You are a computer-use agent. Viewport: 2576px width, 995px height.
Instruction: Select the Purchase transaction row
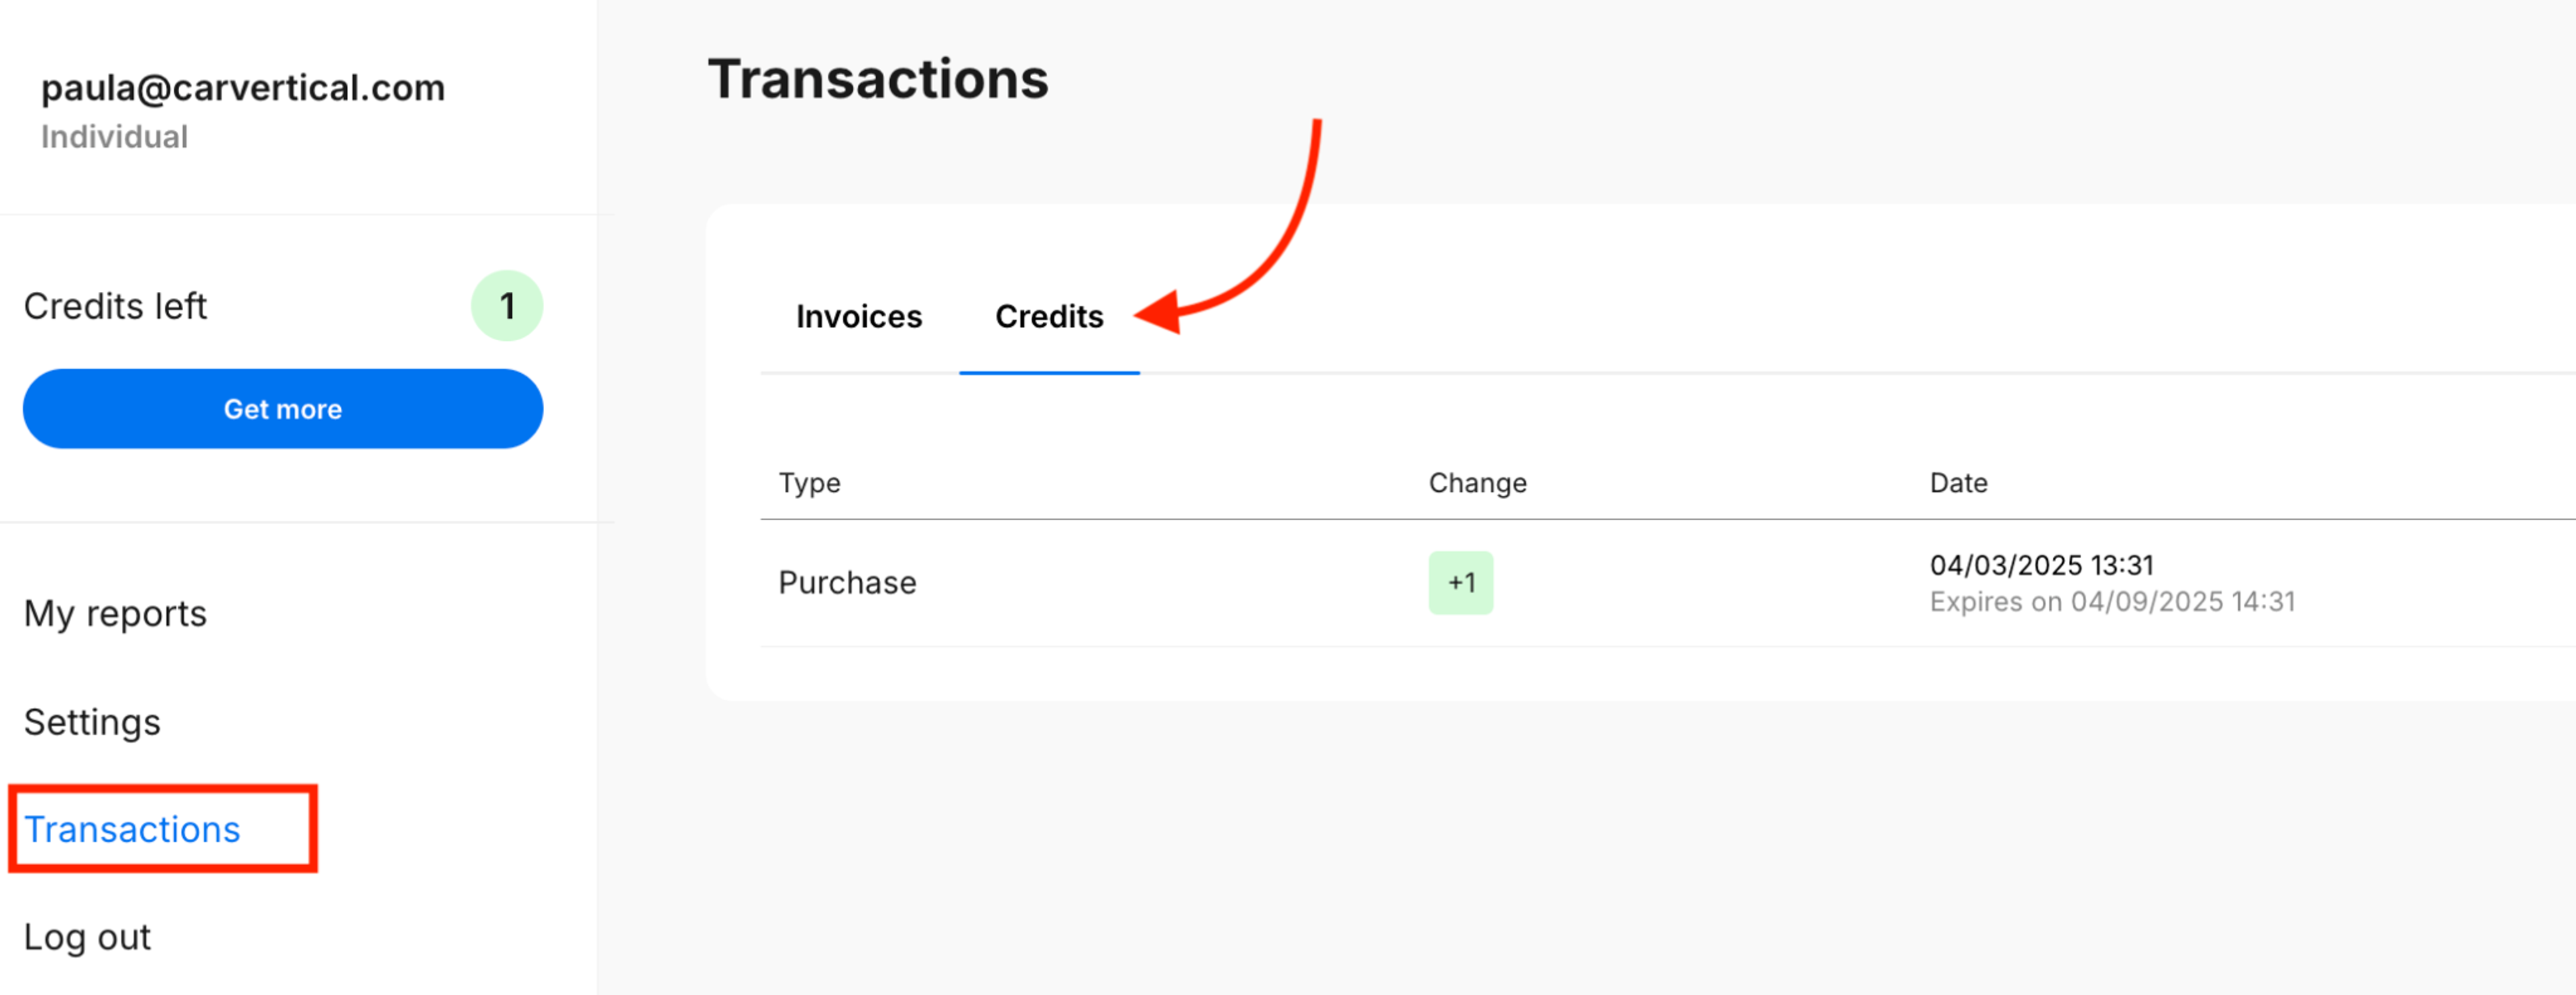pos(1667,583)
